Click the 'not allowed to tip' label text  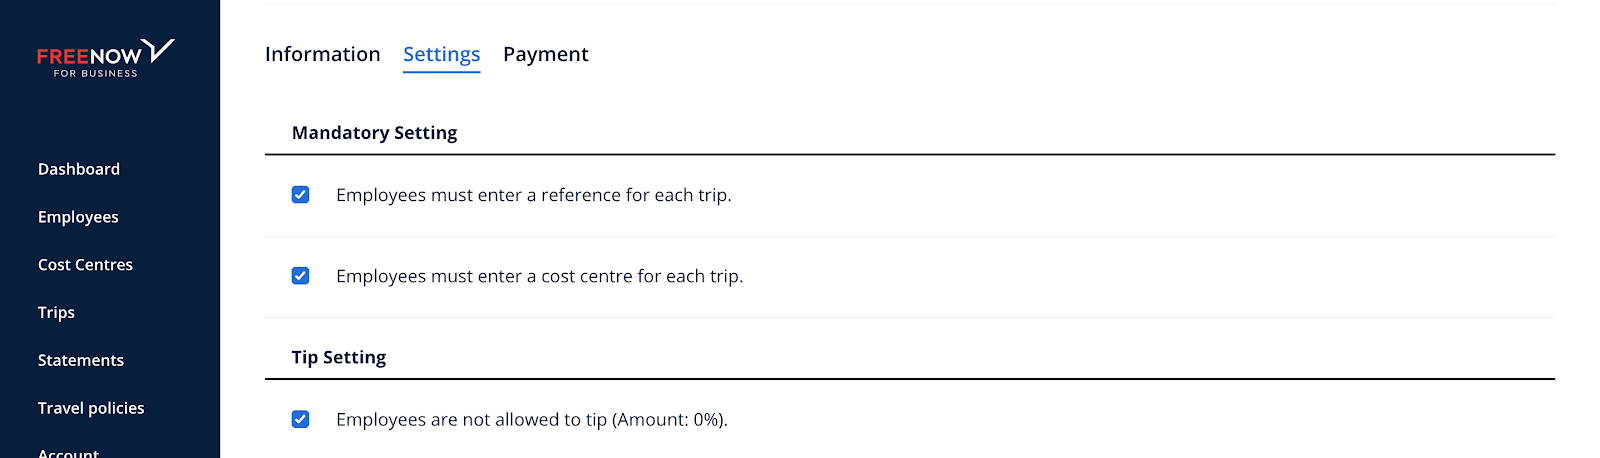point(532,419)
